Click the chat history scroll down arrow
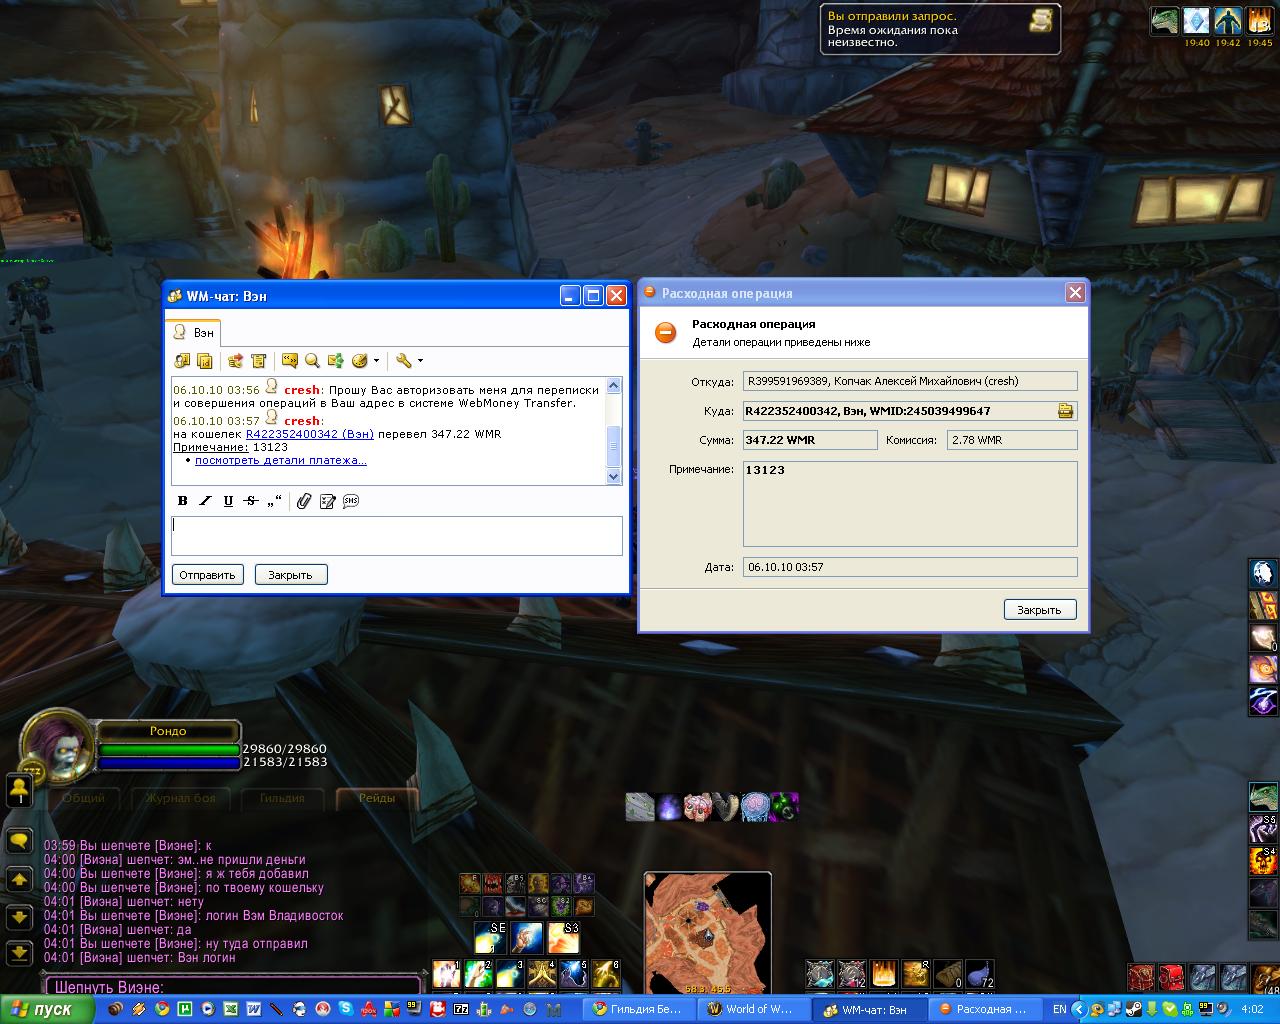 (x=614, y=476)
